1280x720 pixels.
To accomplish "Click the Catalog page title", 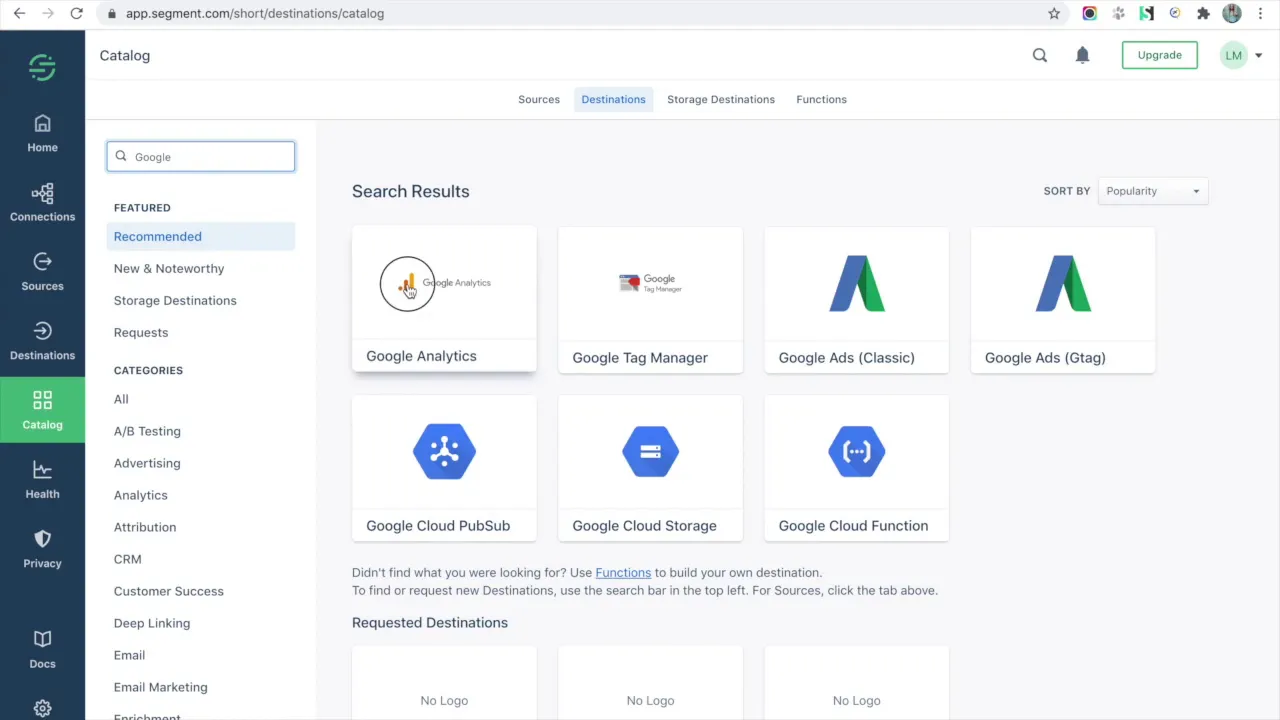I will tap(125, 55).
